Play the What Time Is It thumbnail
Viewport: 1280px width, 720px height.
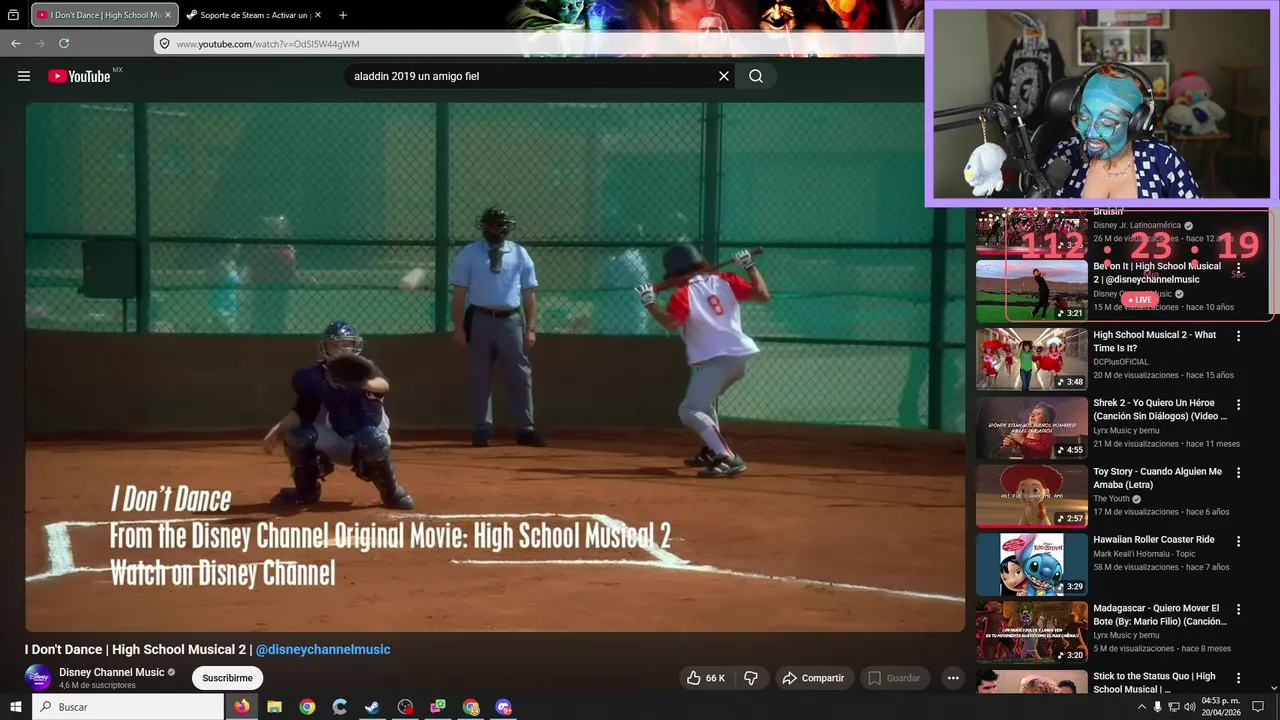point(1032,359)
